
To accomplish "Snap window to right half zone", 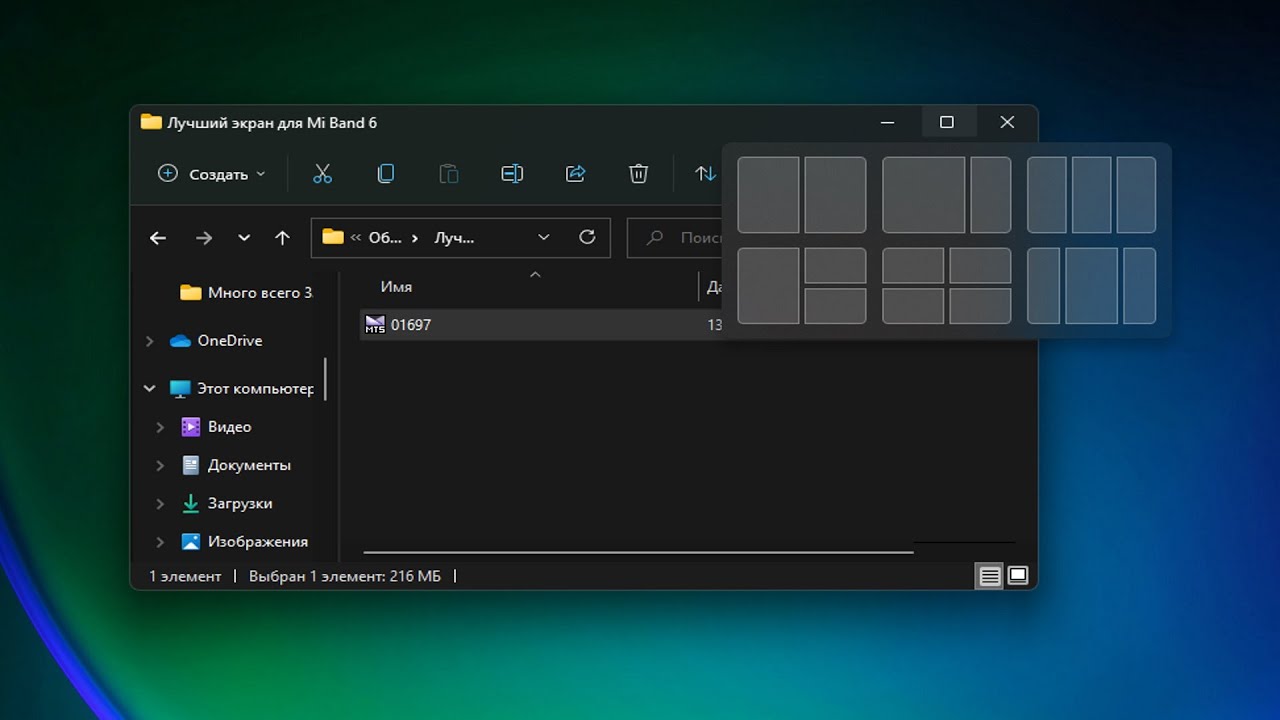I will coord(835,195).
